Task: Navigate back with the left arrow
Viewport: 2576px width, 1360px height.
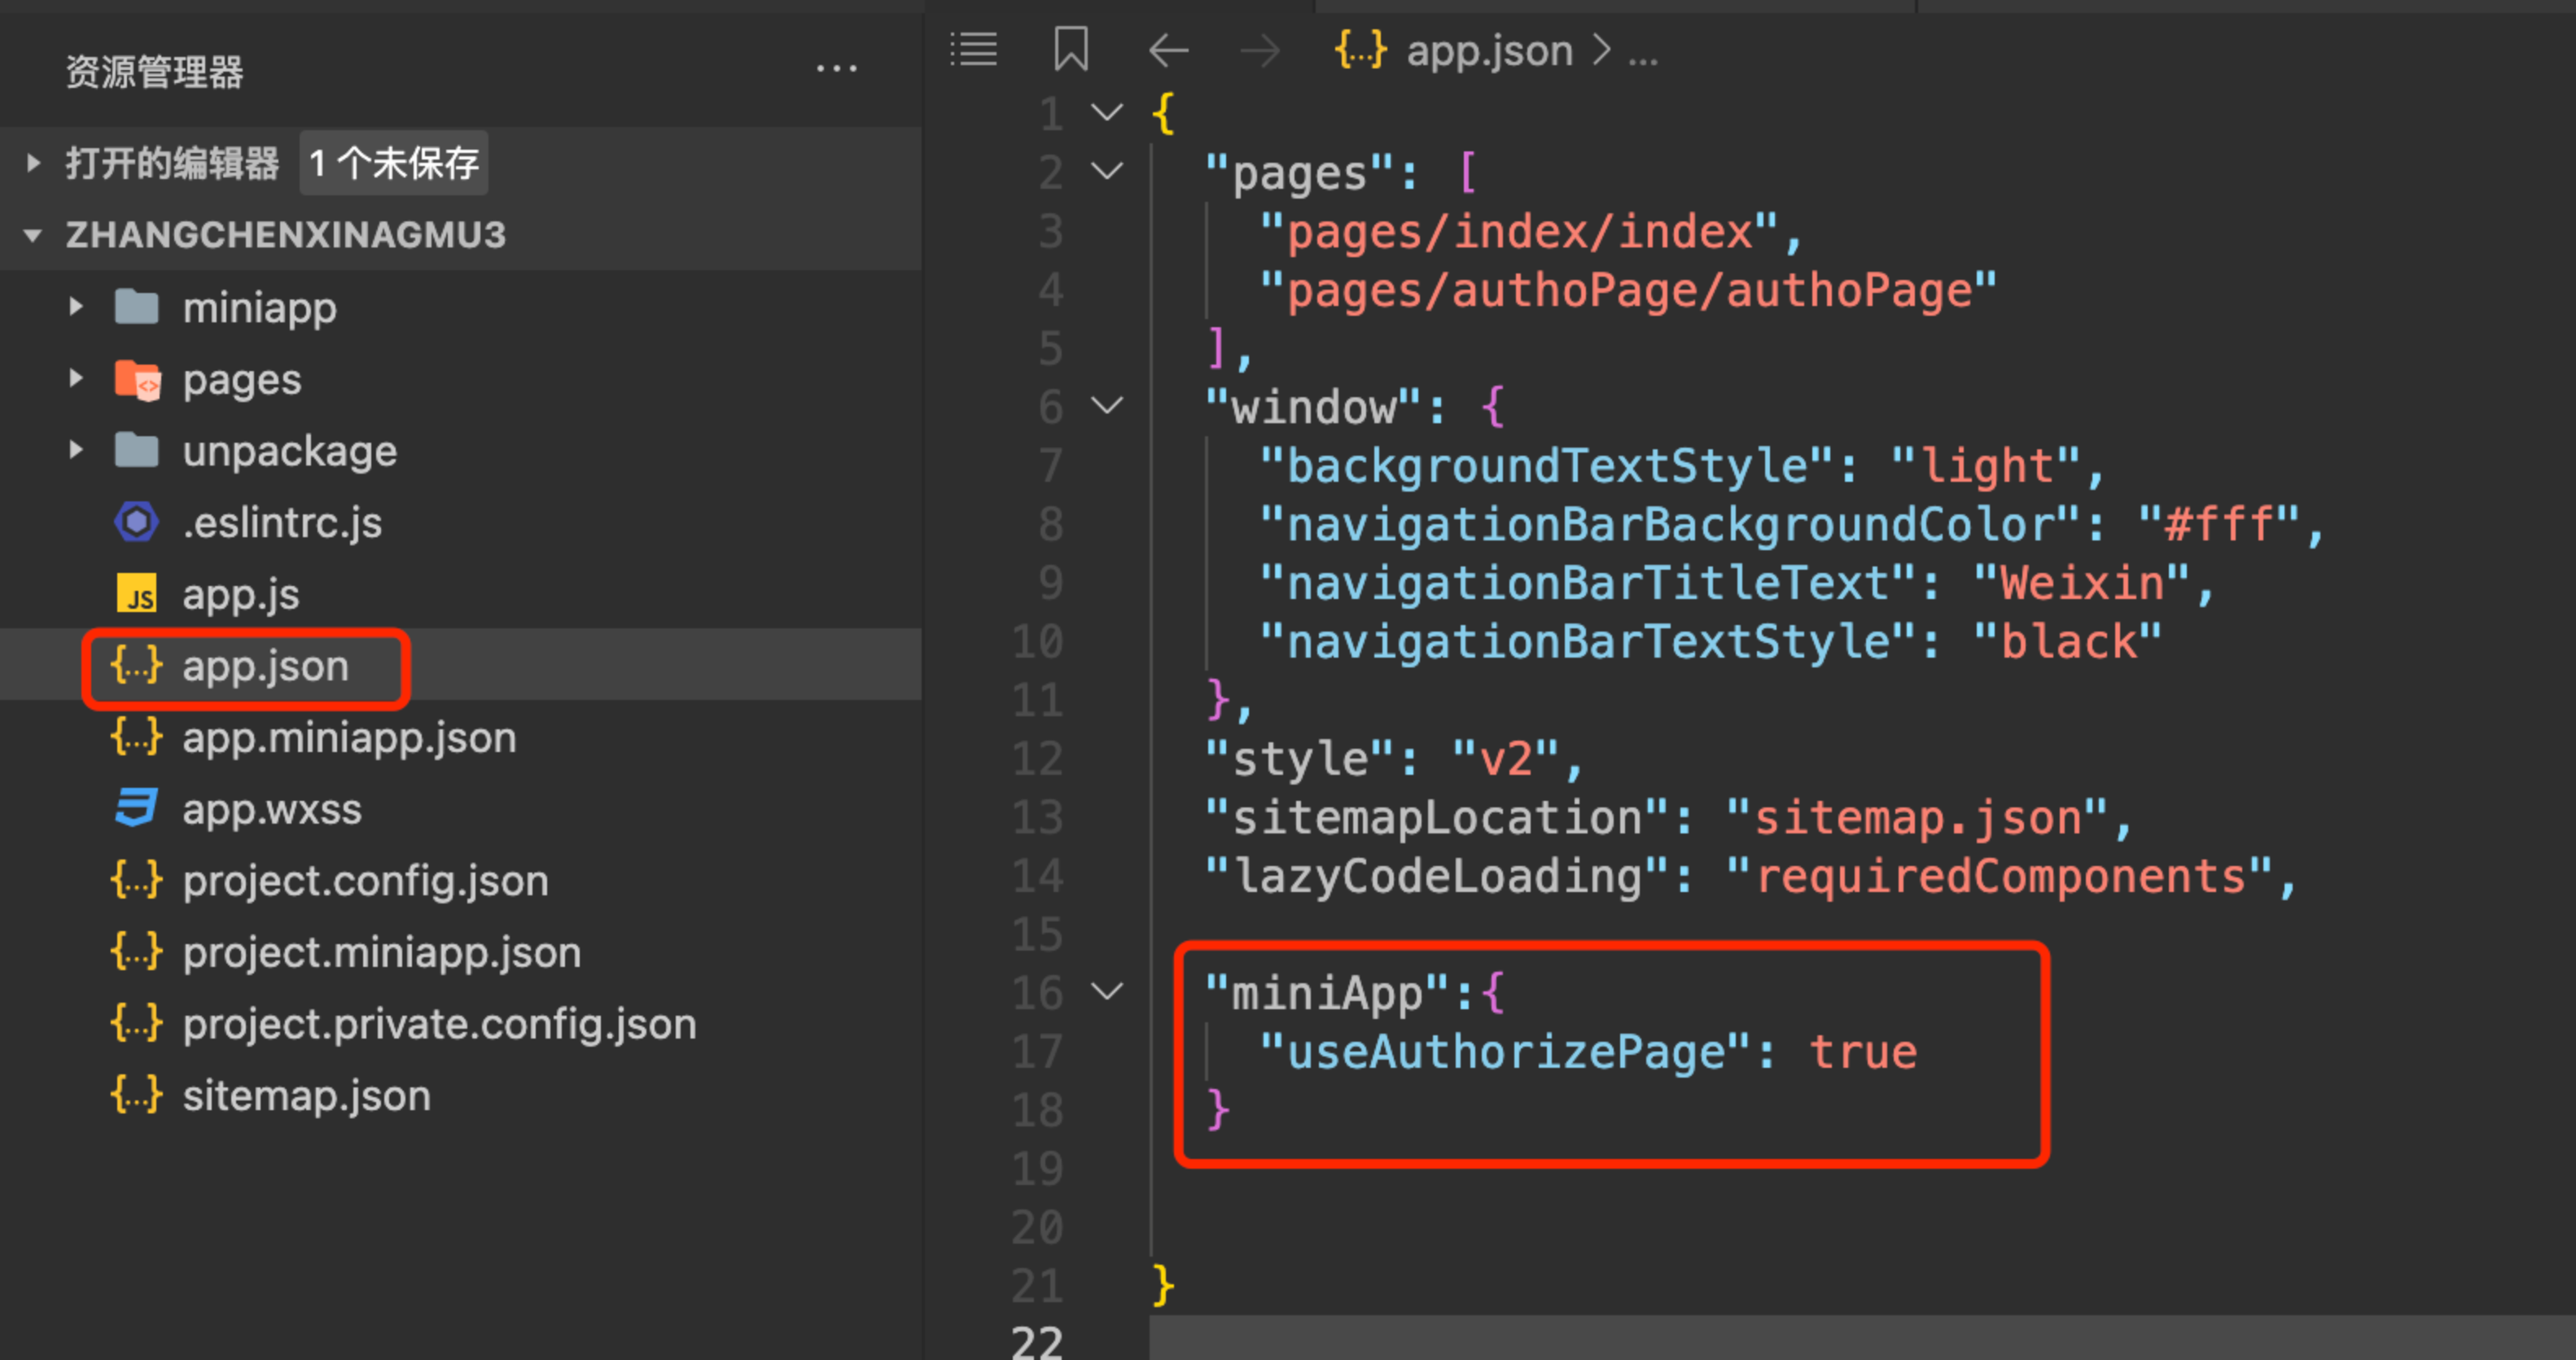Action: pyautogui.click(x=1168, y=50)
